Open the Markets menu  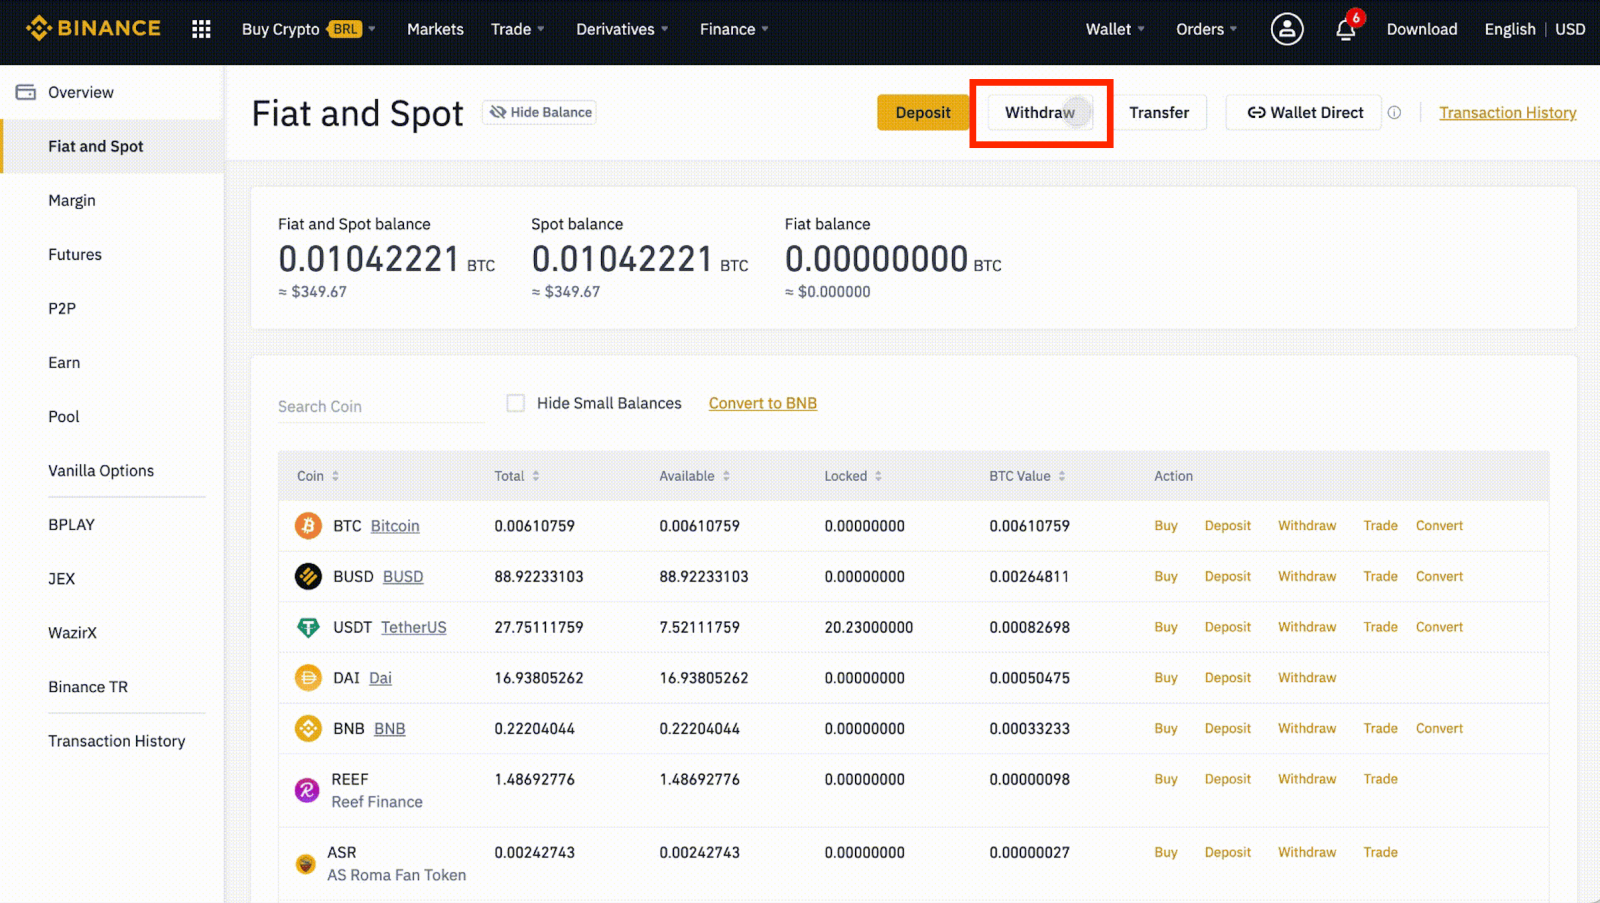pos(435,29)
